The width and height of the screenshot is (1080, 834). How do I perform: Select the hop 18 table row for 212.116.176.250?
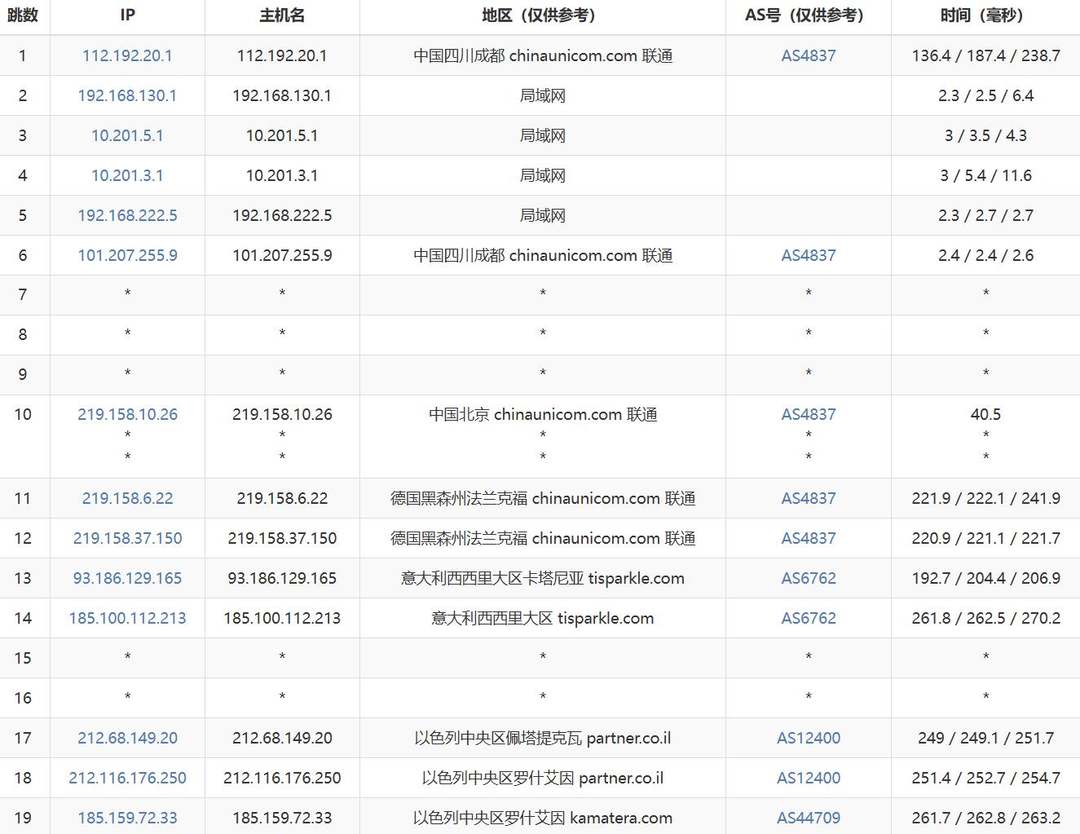point(540,777)
